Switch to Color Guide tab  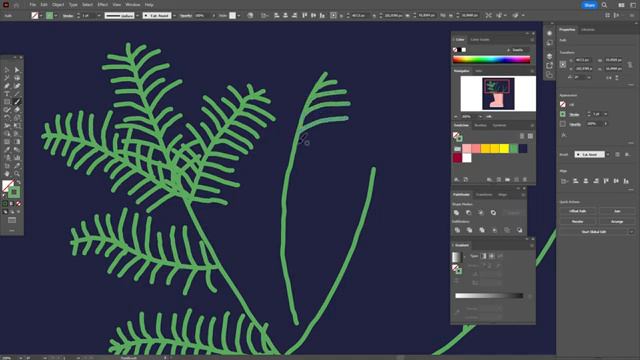point(480,40)
